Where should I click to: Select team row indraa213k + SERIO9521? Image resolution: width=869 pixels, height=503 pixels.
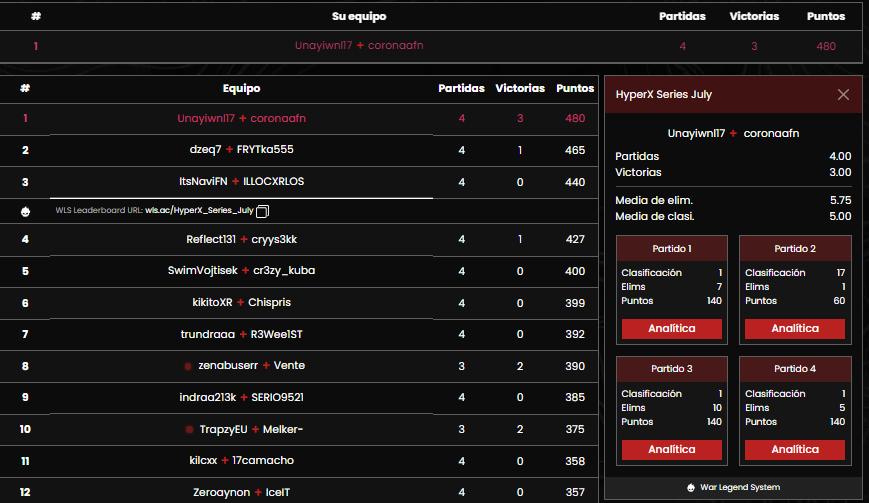[299, 398]
